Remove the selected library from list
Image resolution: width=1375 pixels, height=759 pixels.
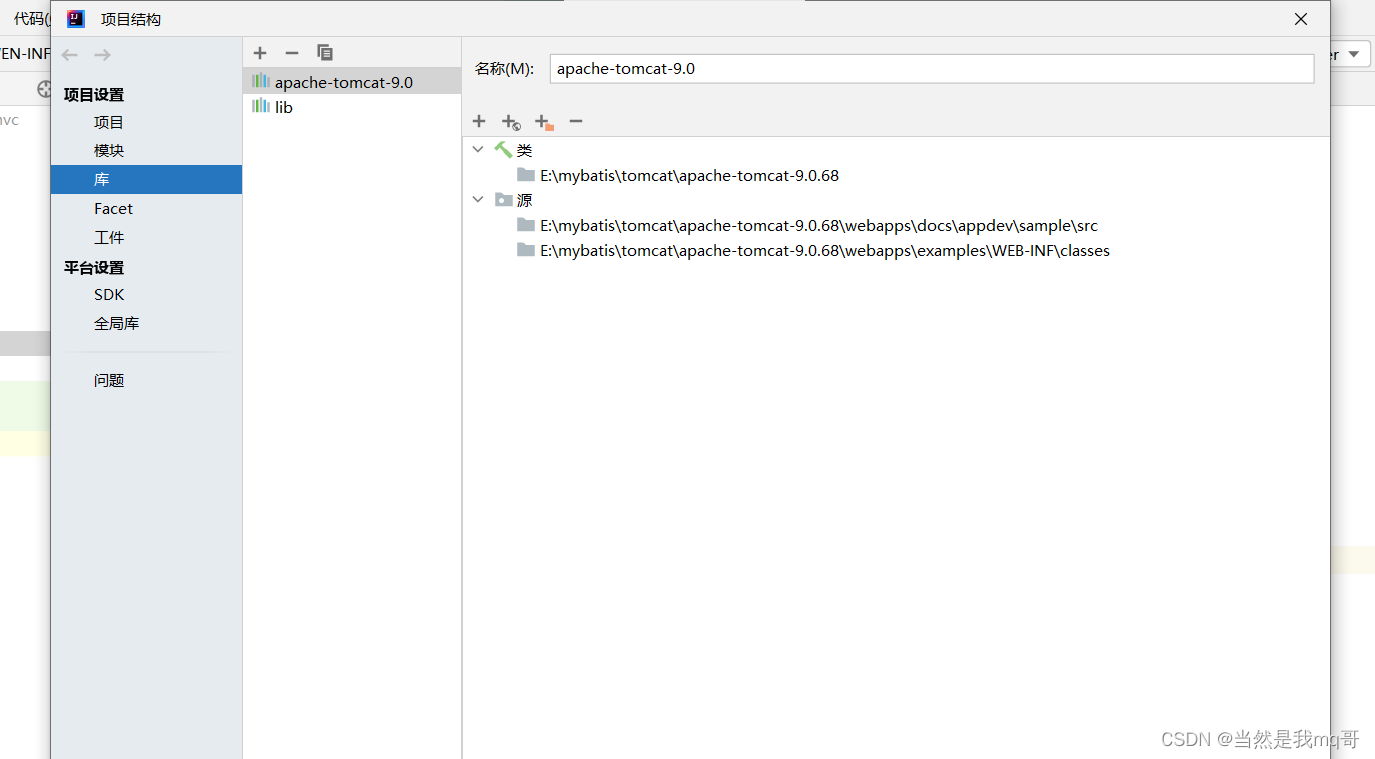click(292, 53)
